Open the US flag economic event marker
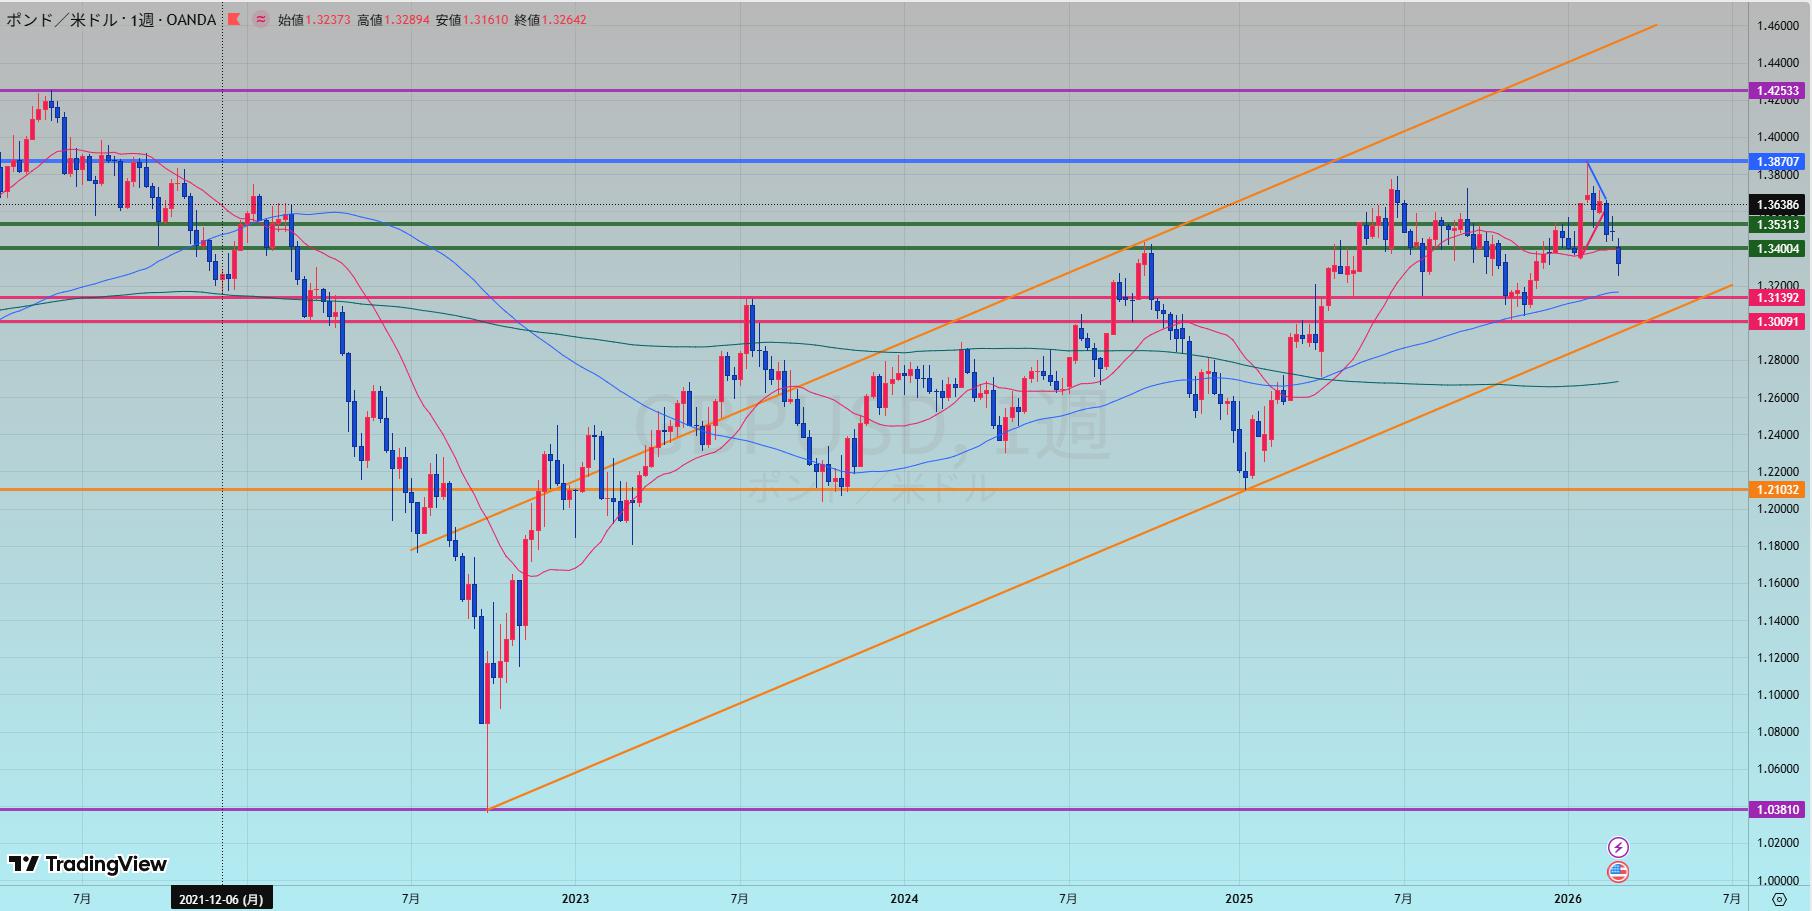The image size is (1812, 911). [x=1617, y=872]
